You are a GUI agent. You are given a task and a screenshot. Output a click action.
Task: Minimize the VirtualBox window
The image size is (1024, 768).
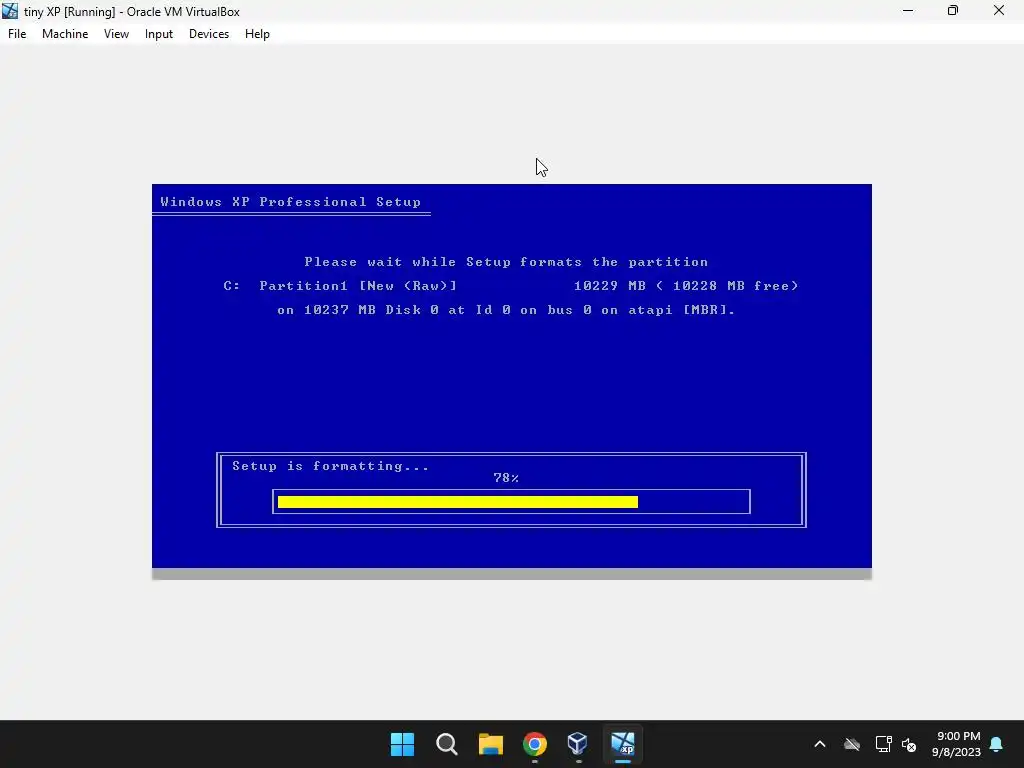pos(908,11)
